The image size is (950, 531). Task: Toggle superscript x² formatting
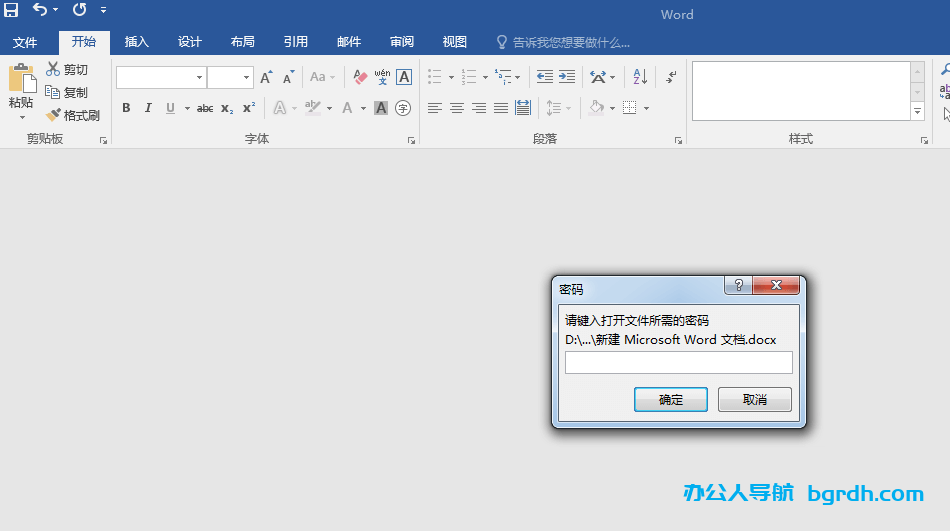coord(249,108)
